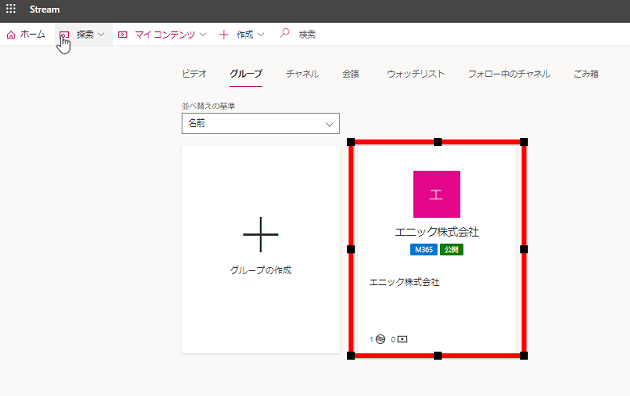Click the マイコンテンツ video icon

[x=123, y=35]
